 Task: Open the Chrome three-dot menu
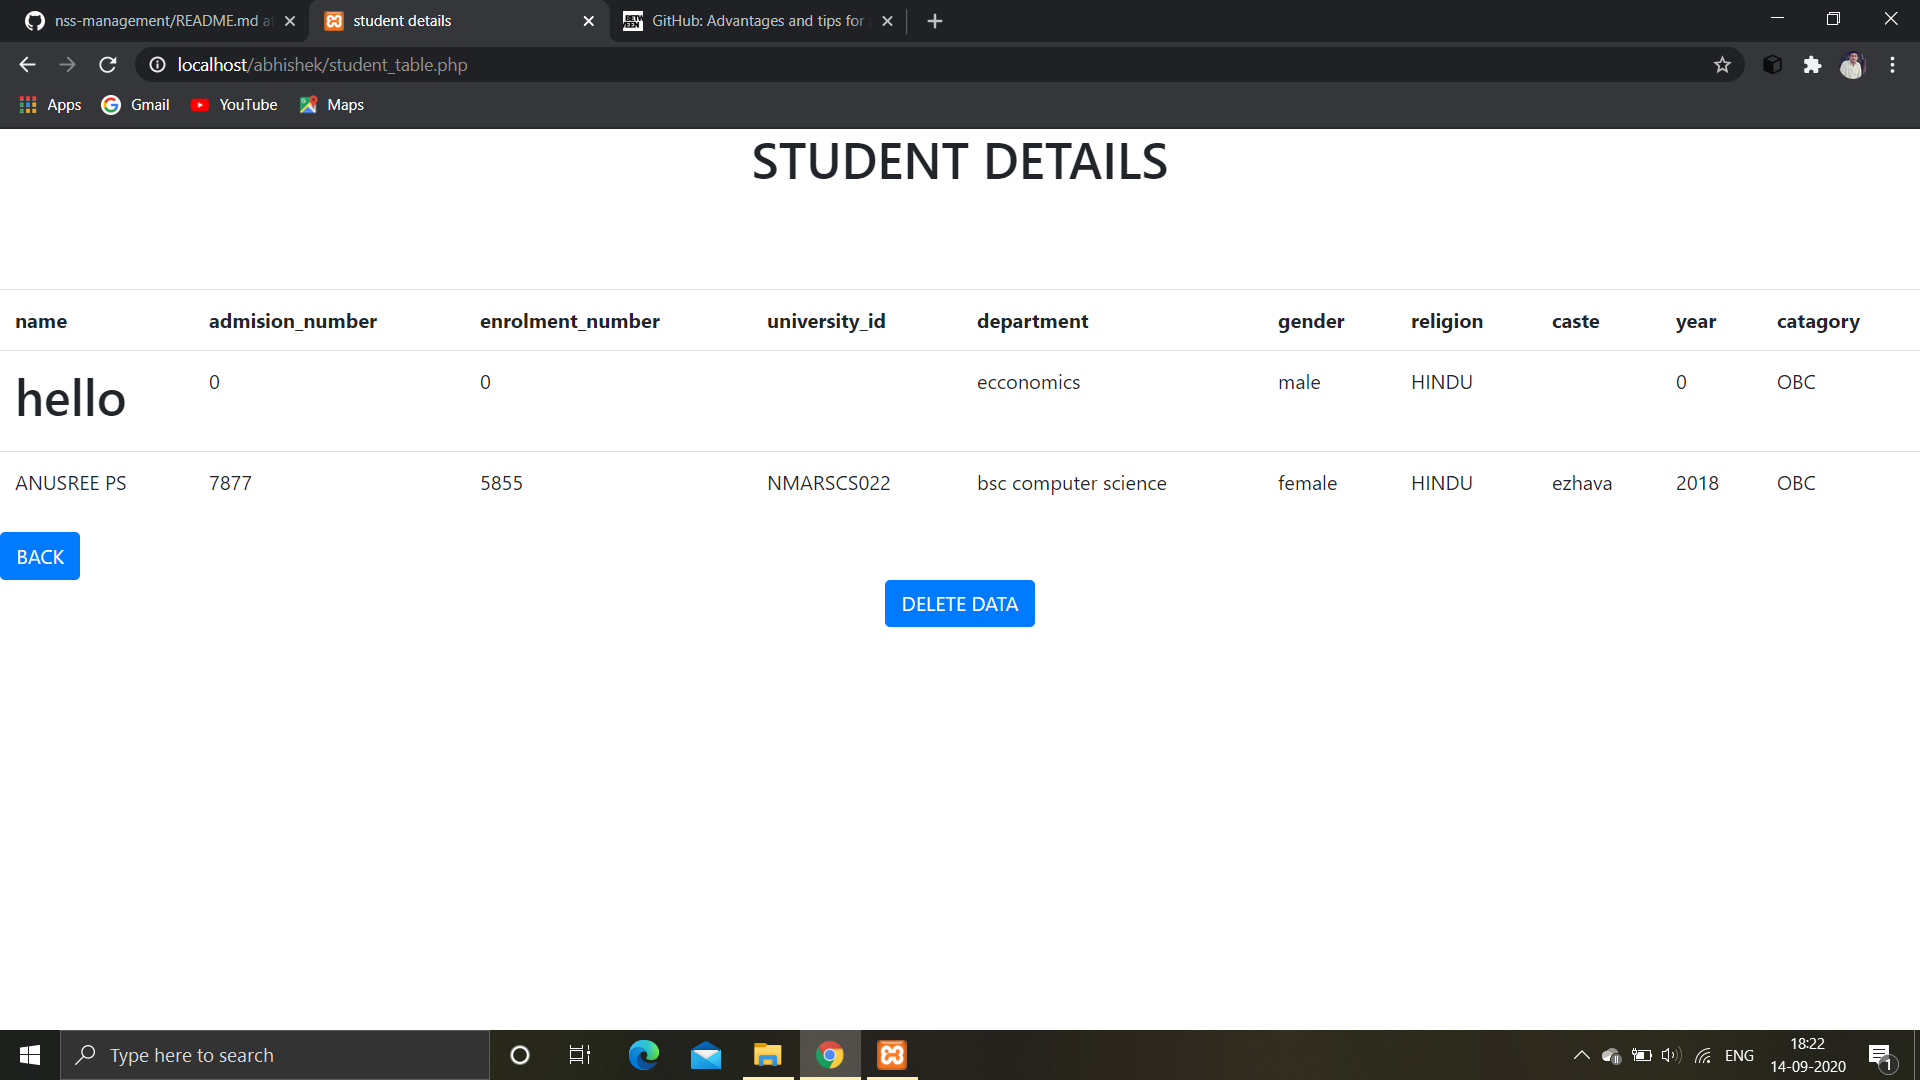[x=1892, y=64]
